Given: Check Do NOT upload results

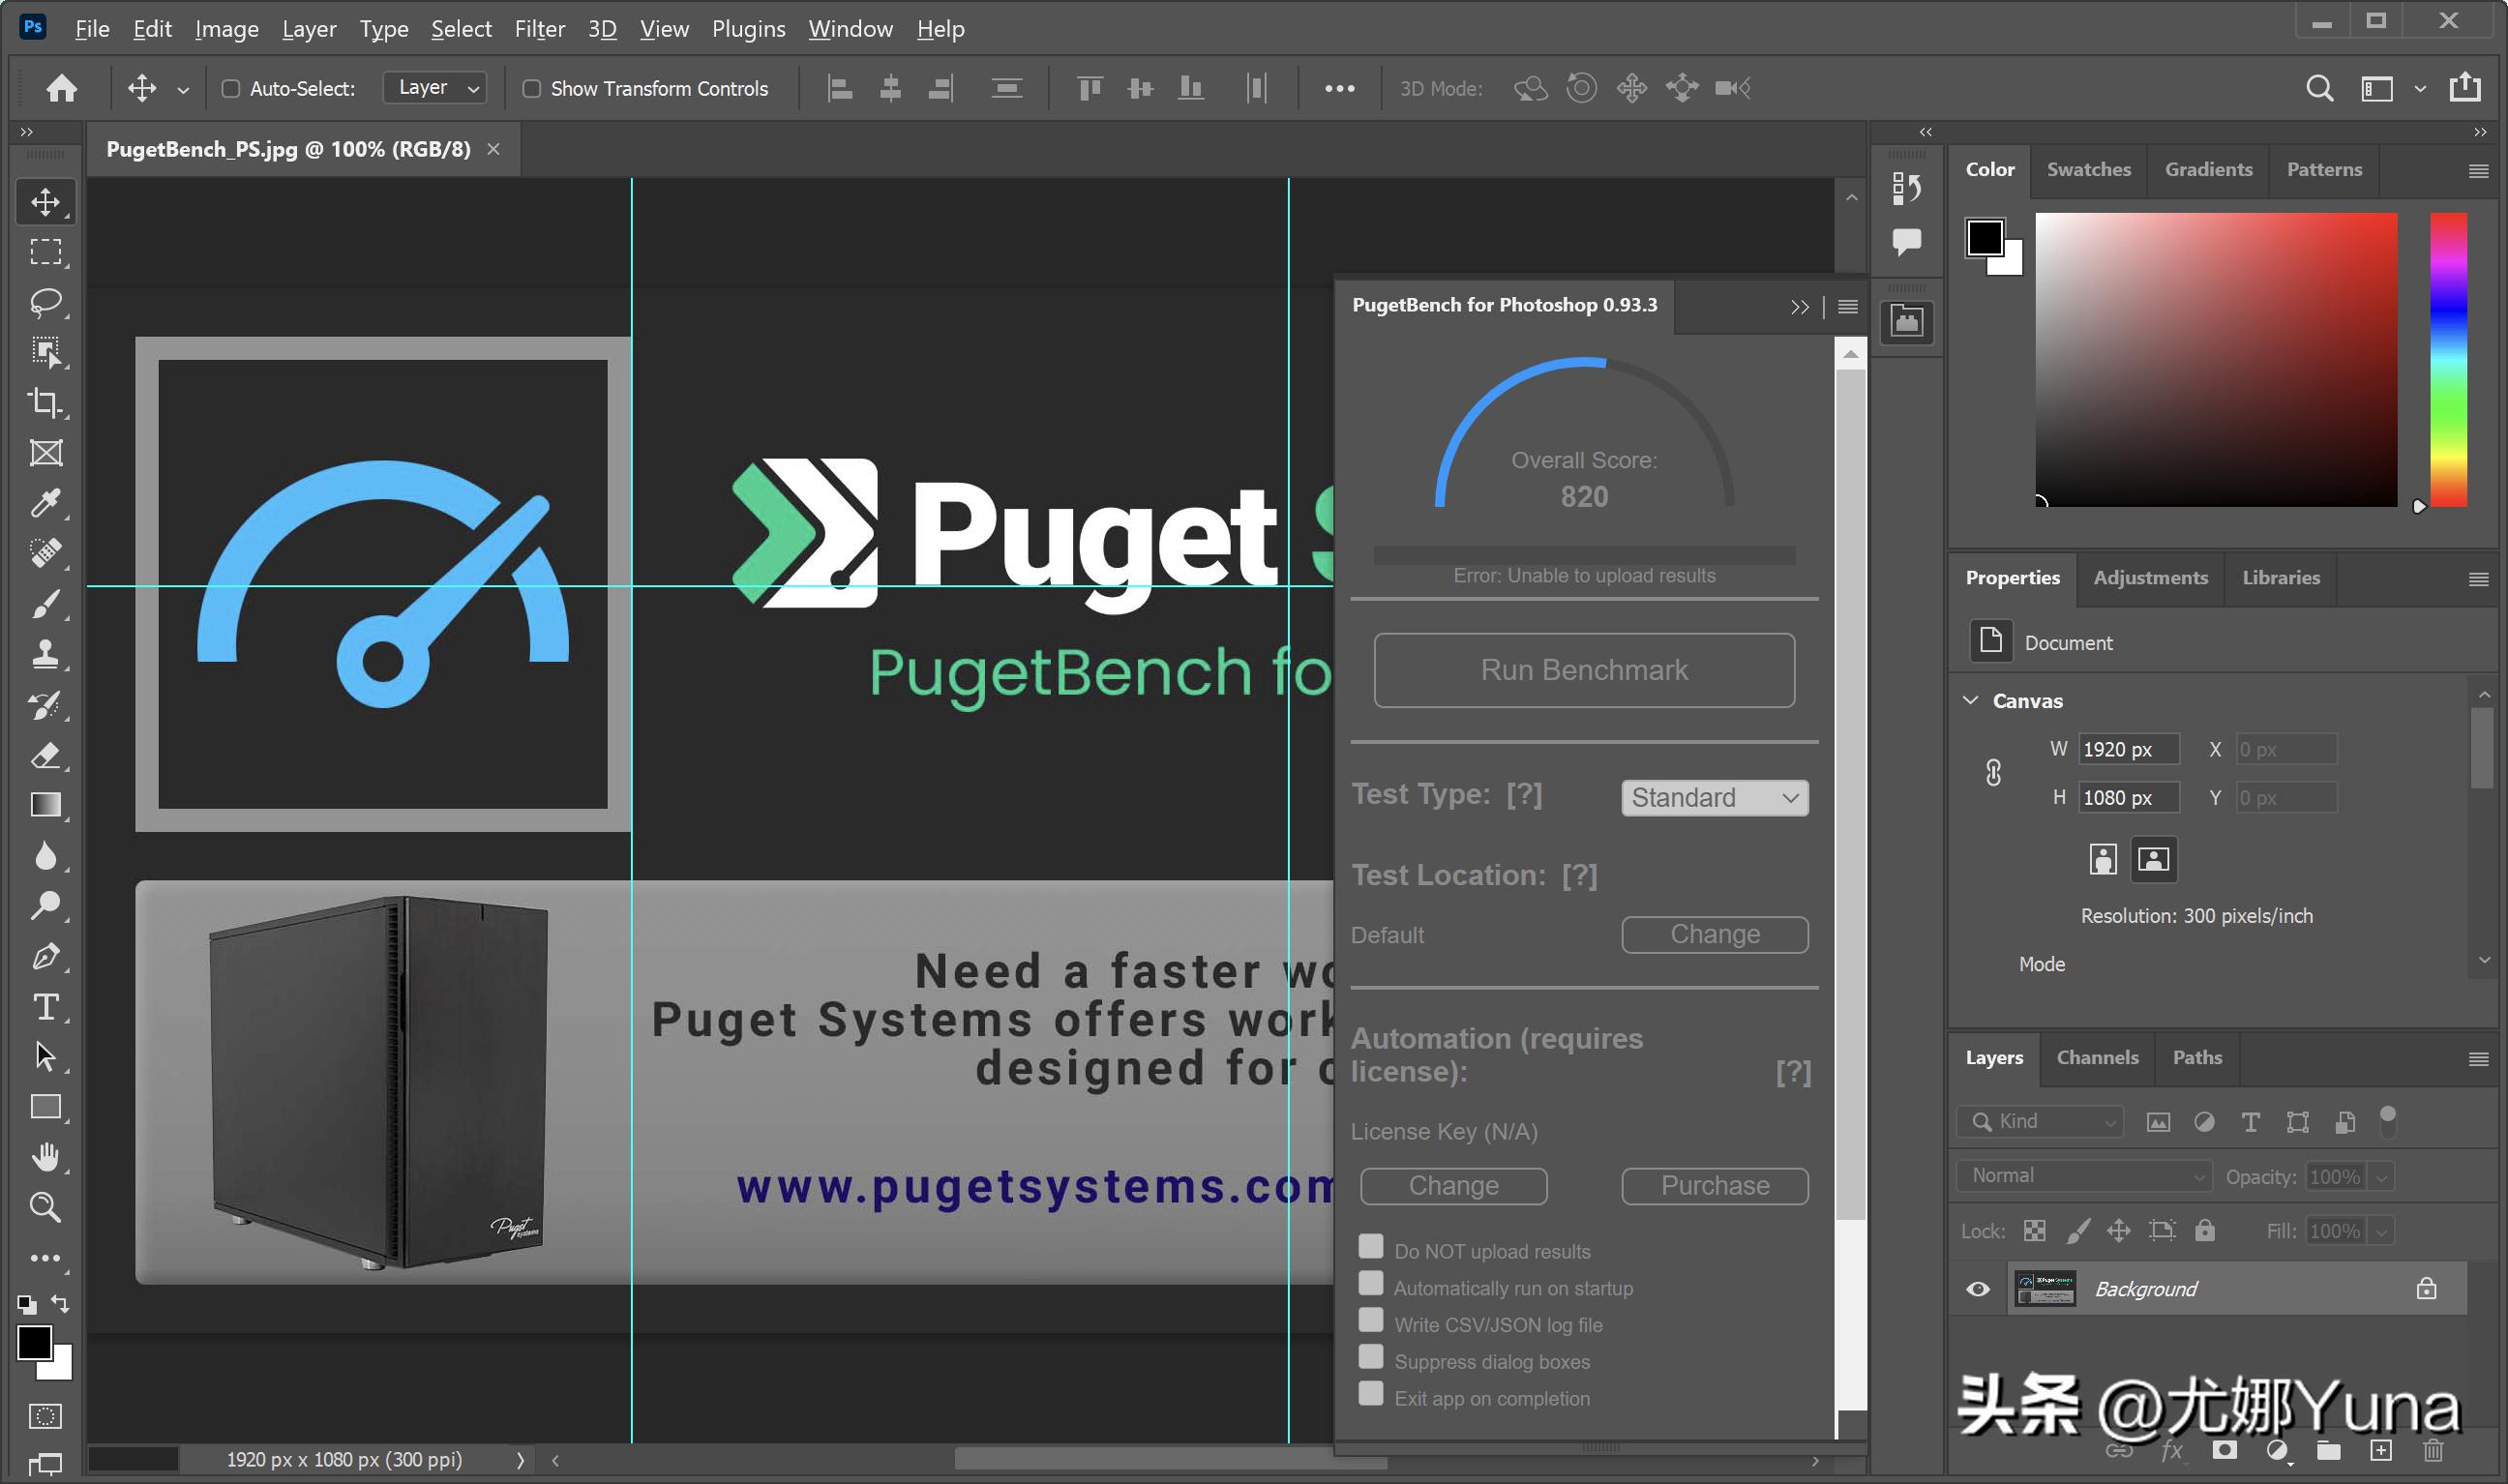Looking at the screenshot, I should pyautogui.click(x=1371, y=1246).
